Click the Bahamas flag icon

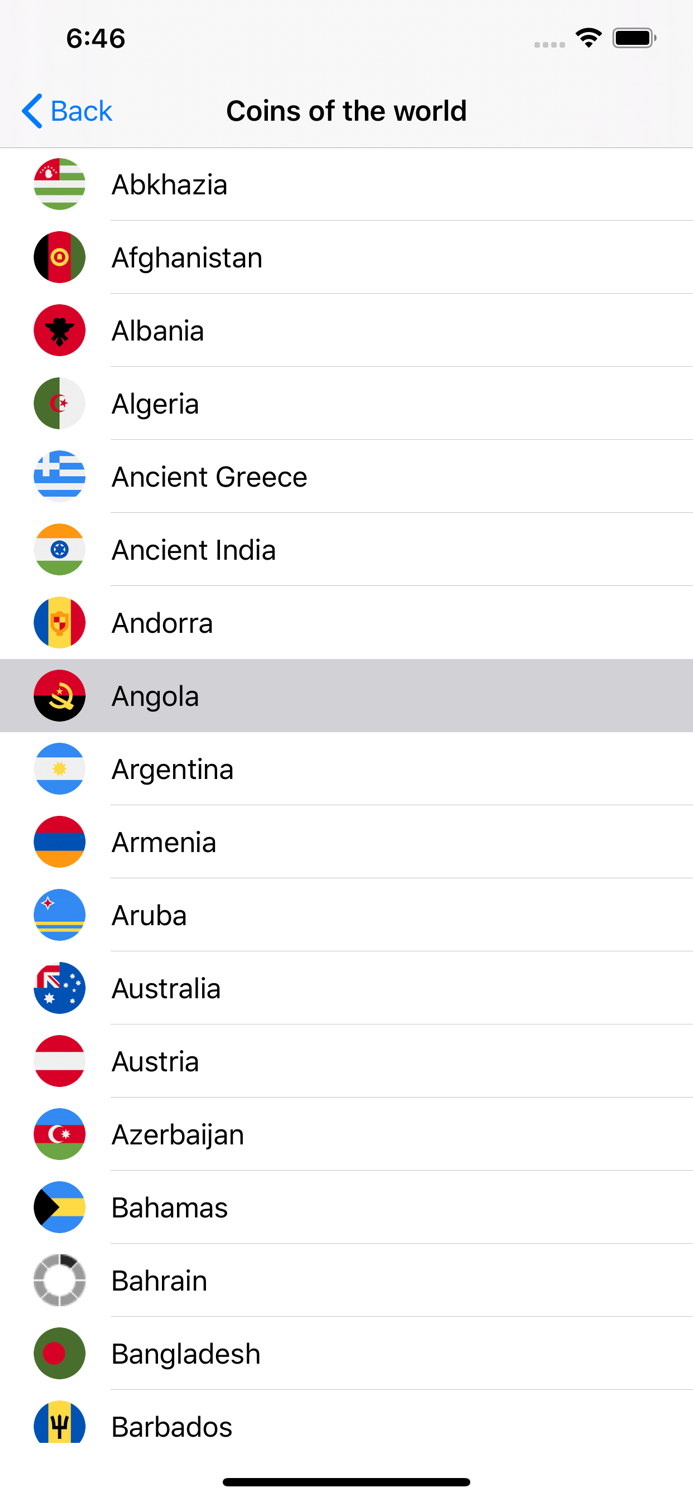[x=59, y=1207]
